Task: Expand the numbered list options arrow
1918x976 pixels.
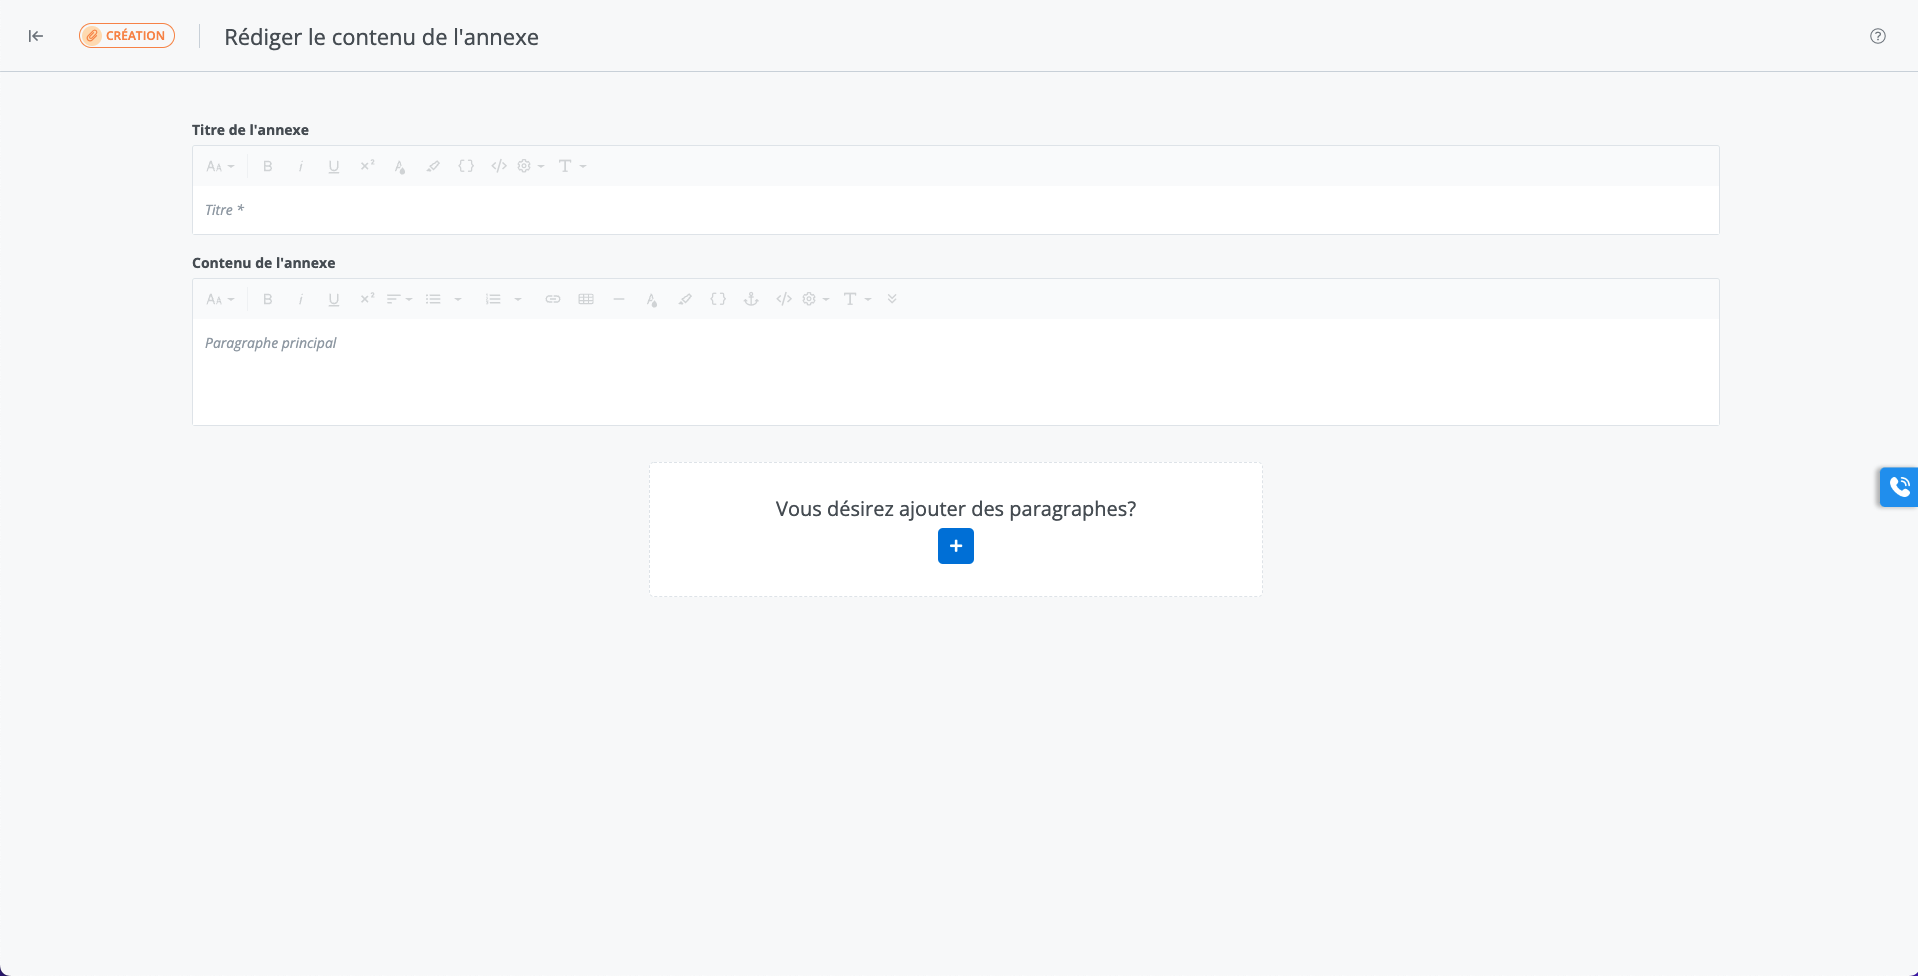Action: pos(518,299)
